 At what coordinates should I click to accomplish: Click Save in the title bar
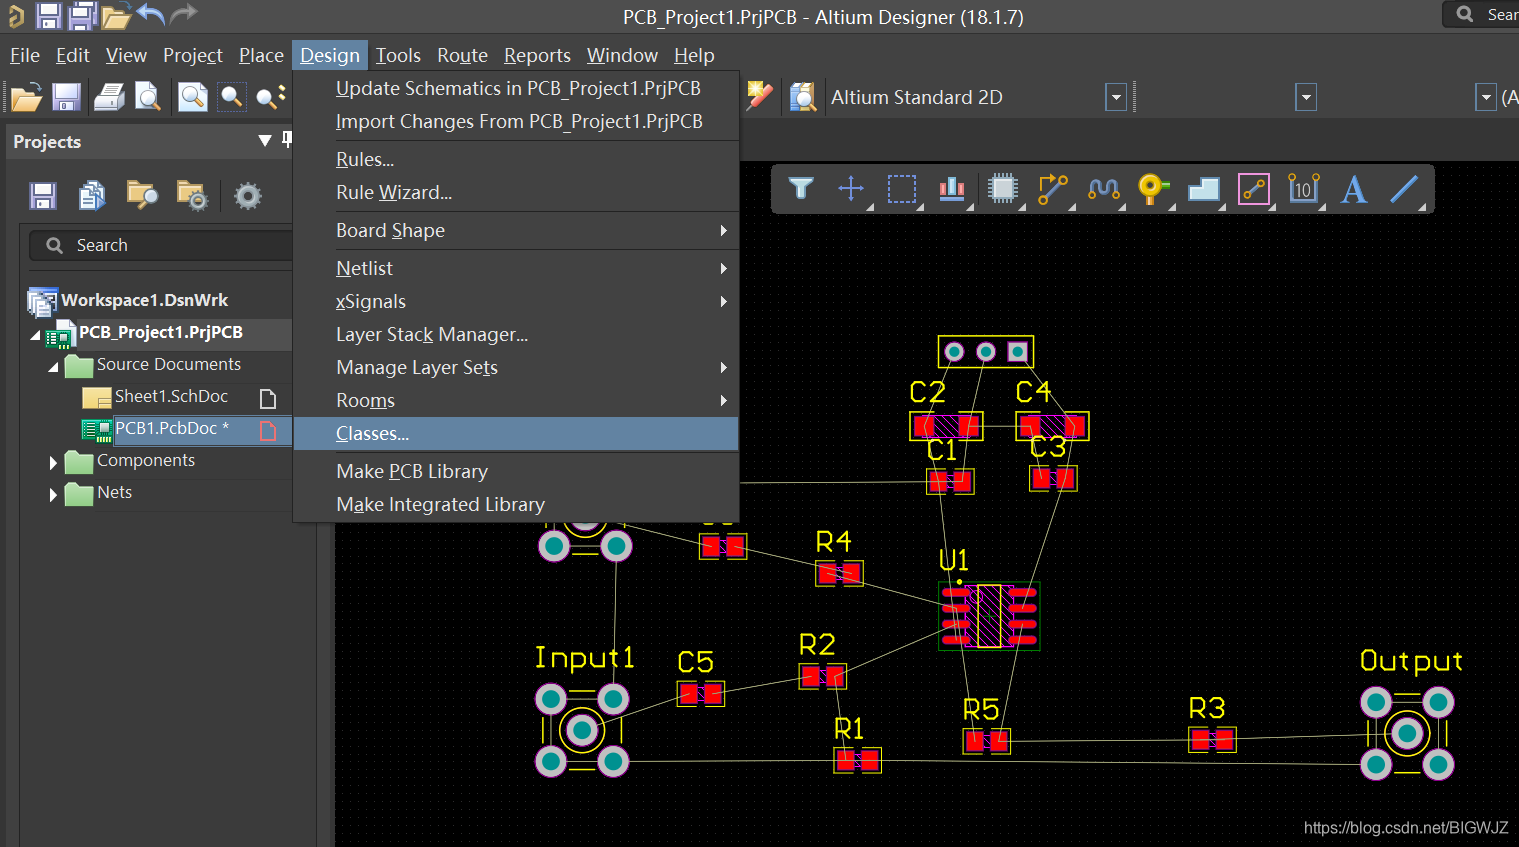click(x=49, y=15)
